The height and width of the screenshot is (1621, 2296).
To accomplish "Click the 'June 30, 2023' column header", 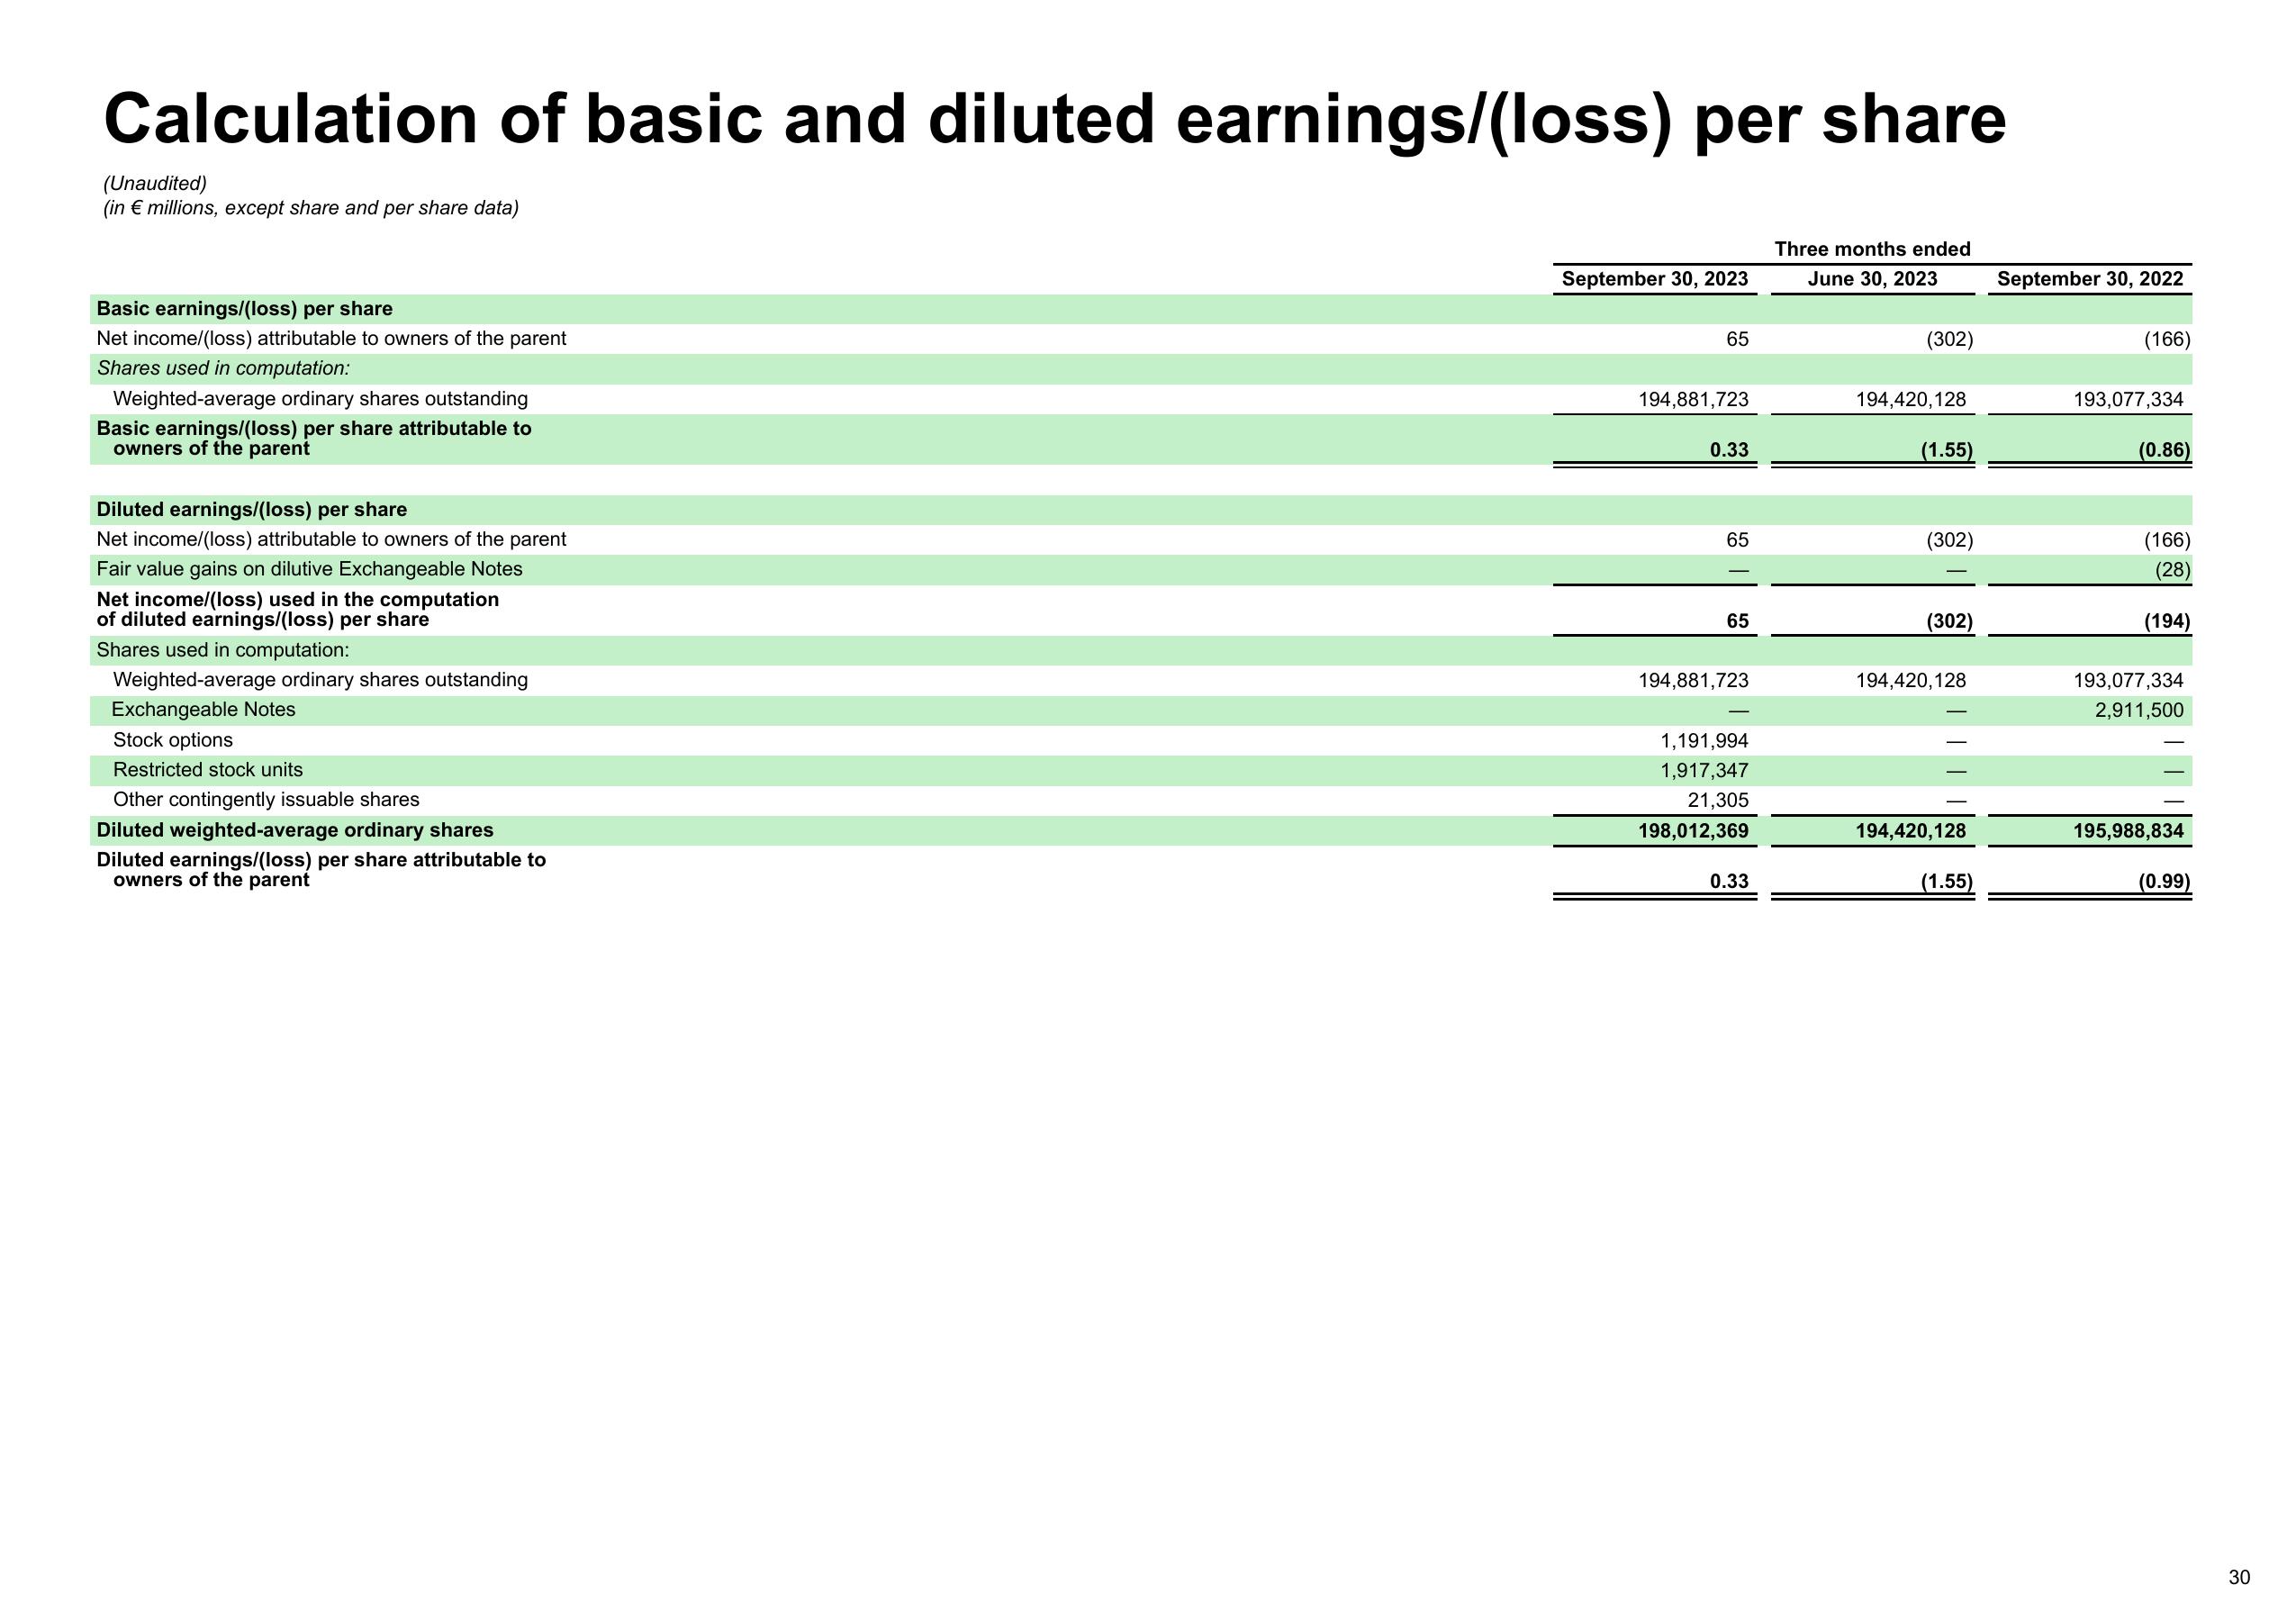I will pos(1872,279).
